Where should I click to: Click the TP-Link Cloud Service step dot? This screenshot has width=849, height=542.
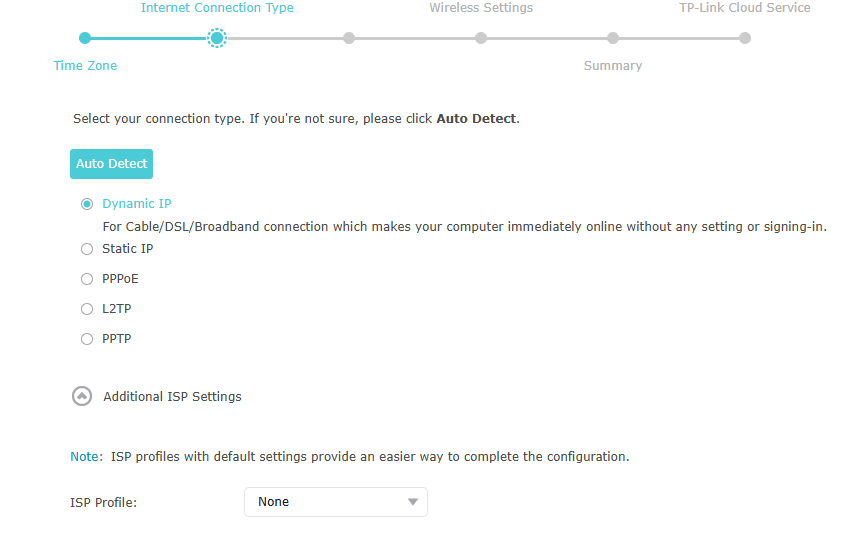coord(745,38)
